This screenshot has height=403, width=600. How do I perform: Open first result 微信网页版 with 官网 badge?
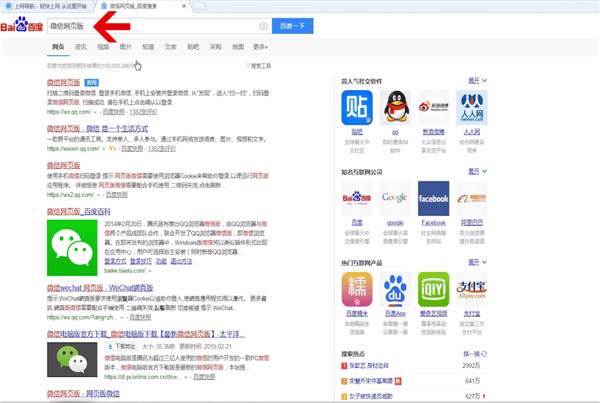64,83
